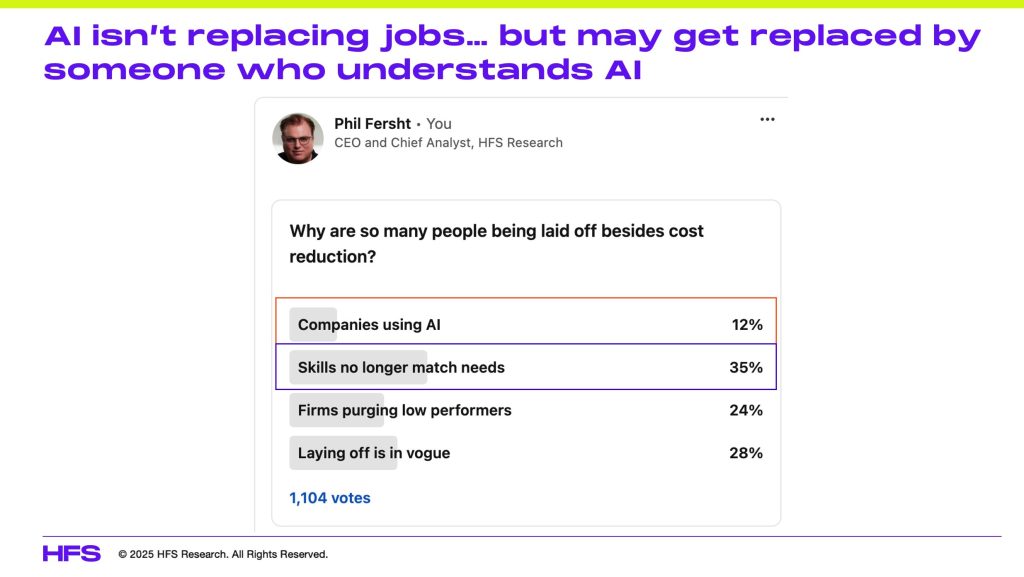
Task: Select 'Skills no longer match needs' option
Action: pos(526,367)
